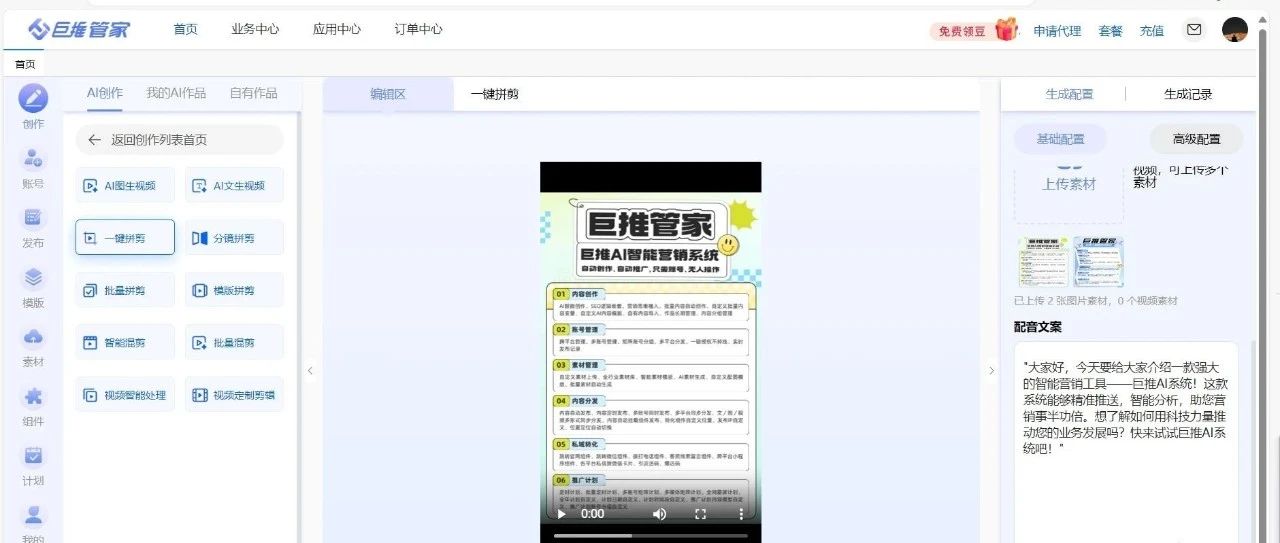
Task: Open 业务中心 menu
Action: point(255,30)
